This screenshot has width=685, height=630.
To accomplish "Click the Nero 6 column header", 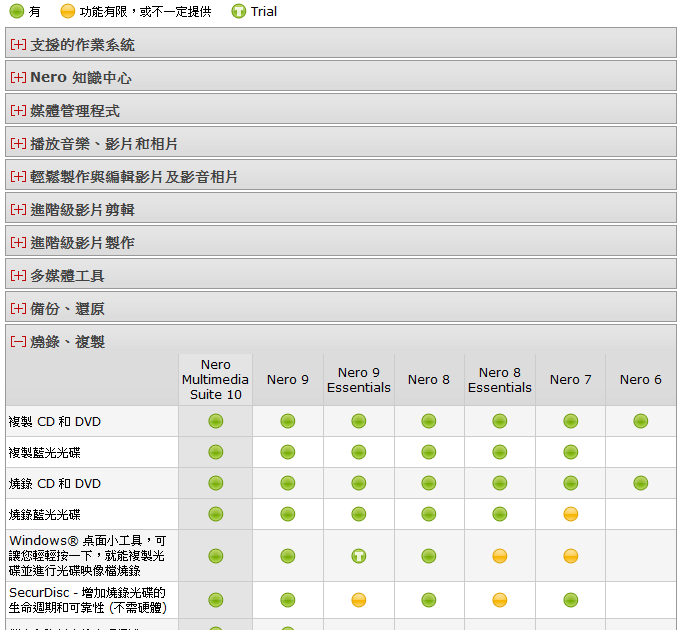I will [640, 379].
